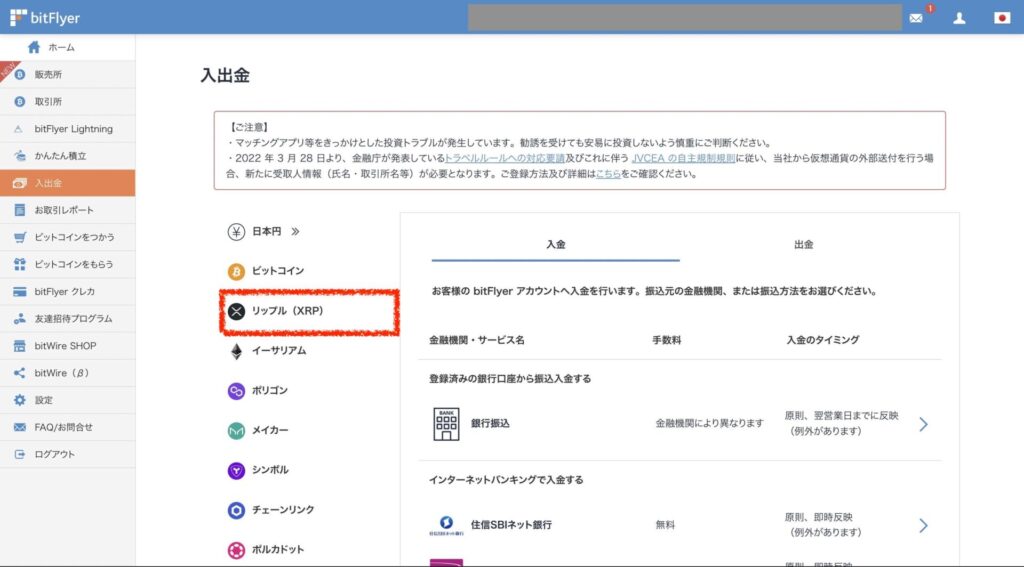Click the 手数料 column header
The height and width of the screenshot is (567, 1024).
pyautogui.click(x=667, y=340)
